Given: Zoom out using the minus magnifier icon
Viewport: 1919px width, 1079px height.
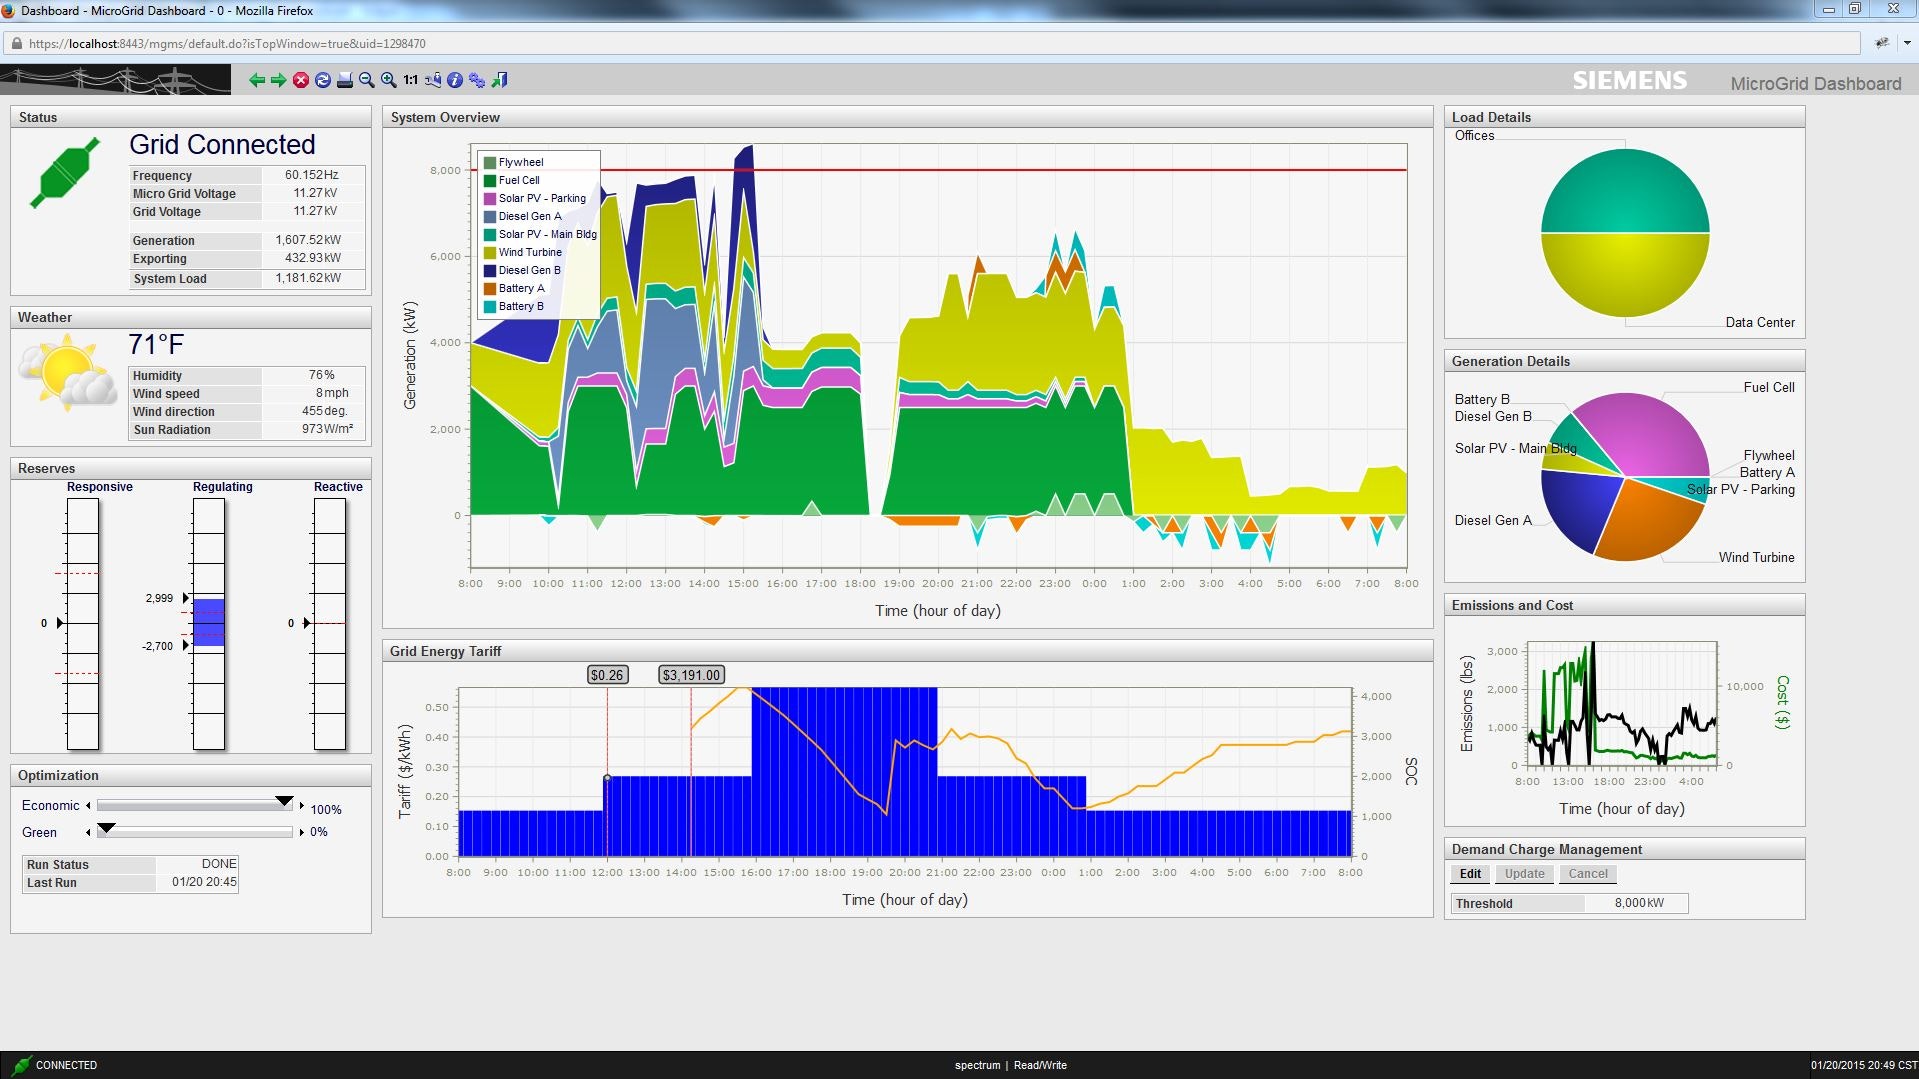Looking at the screenshot, I should point(367,80).
